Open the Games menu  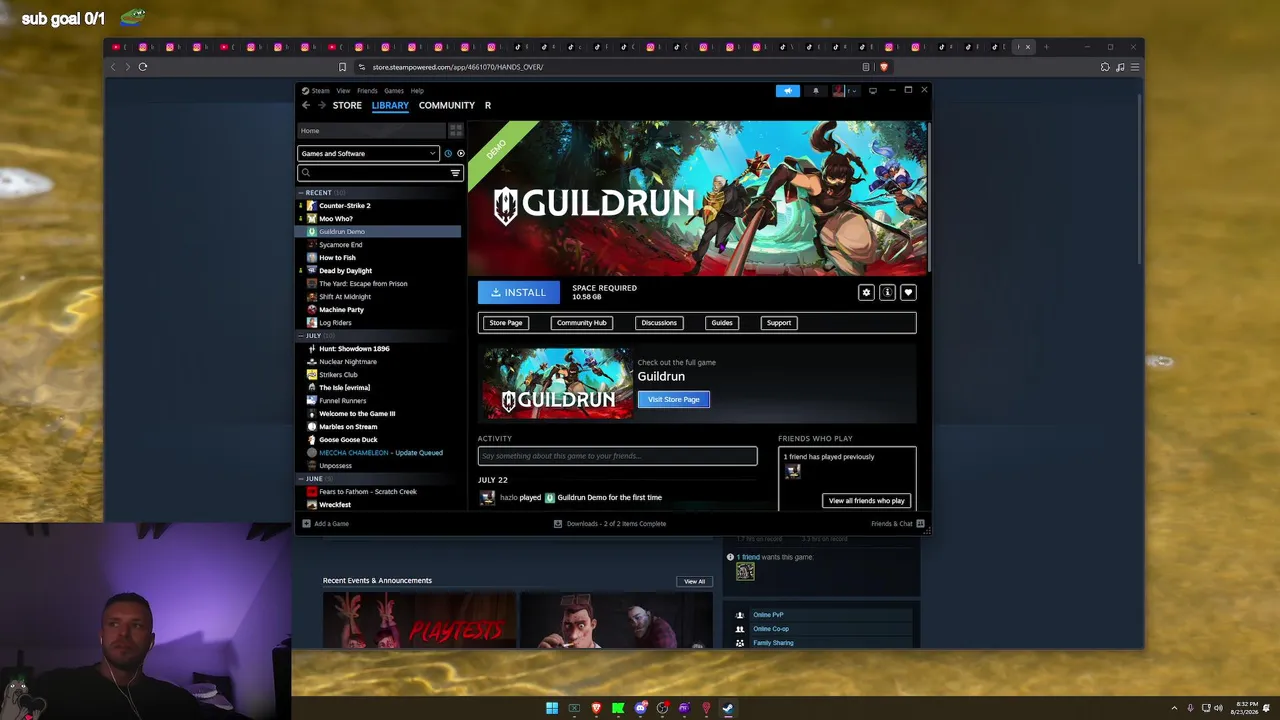[x=394, y=91]
